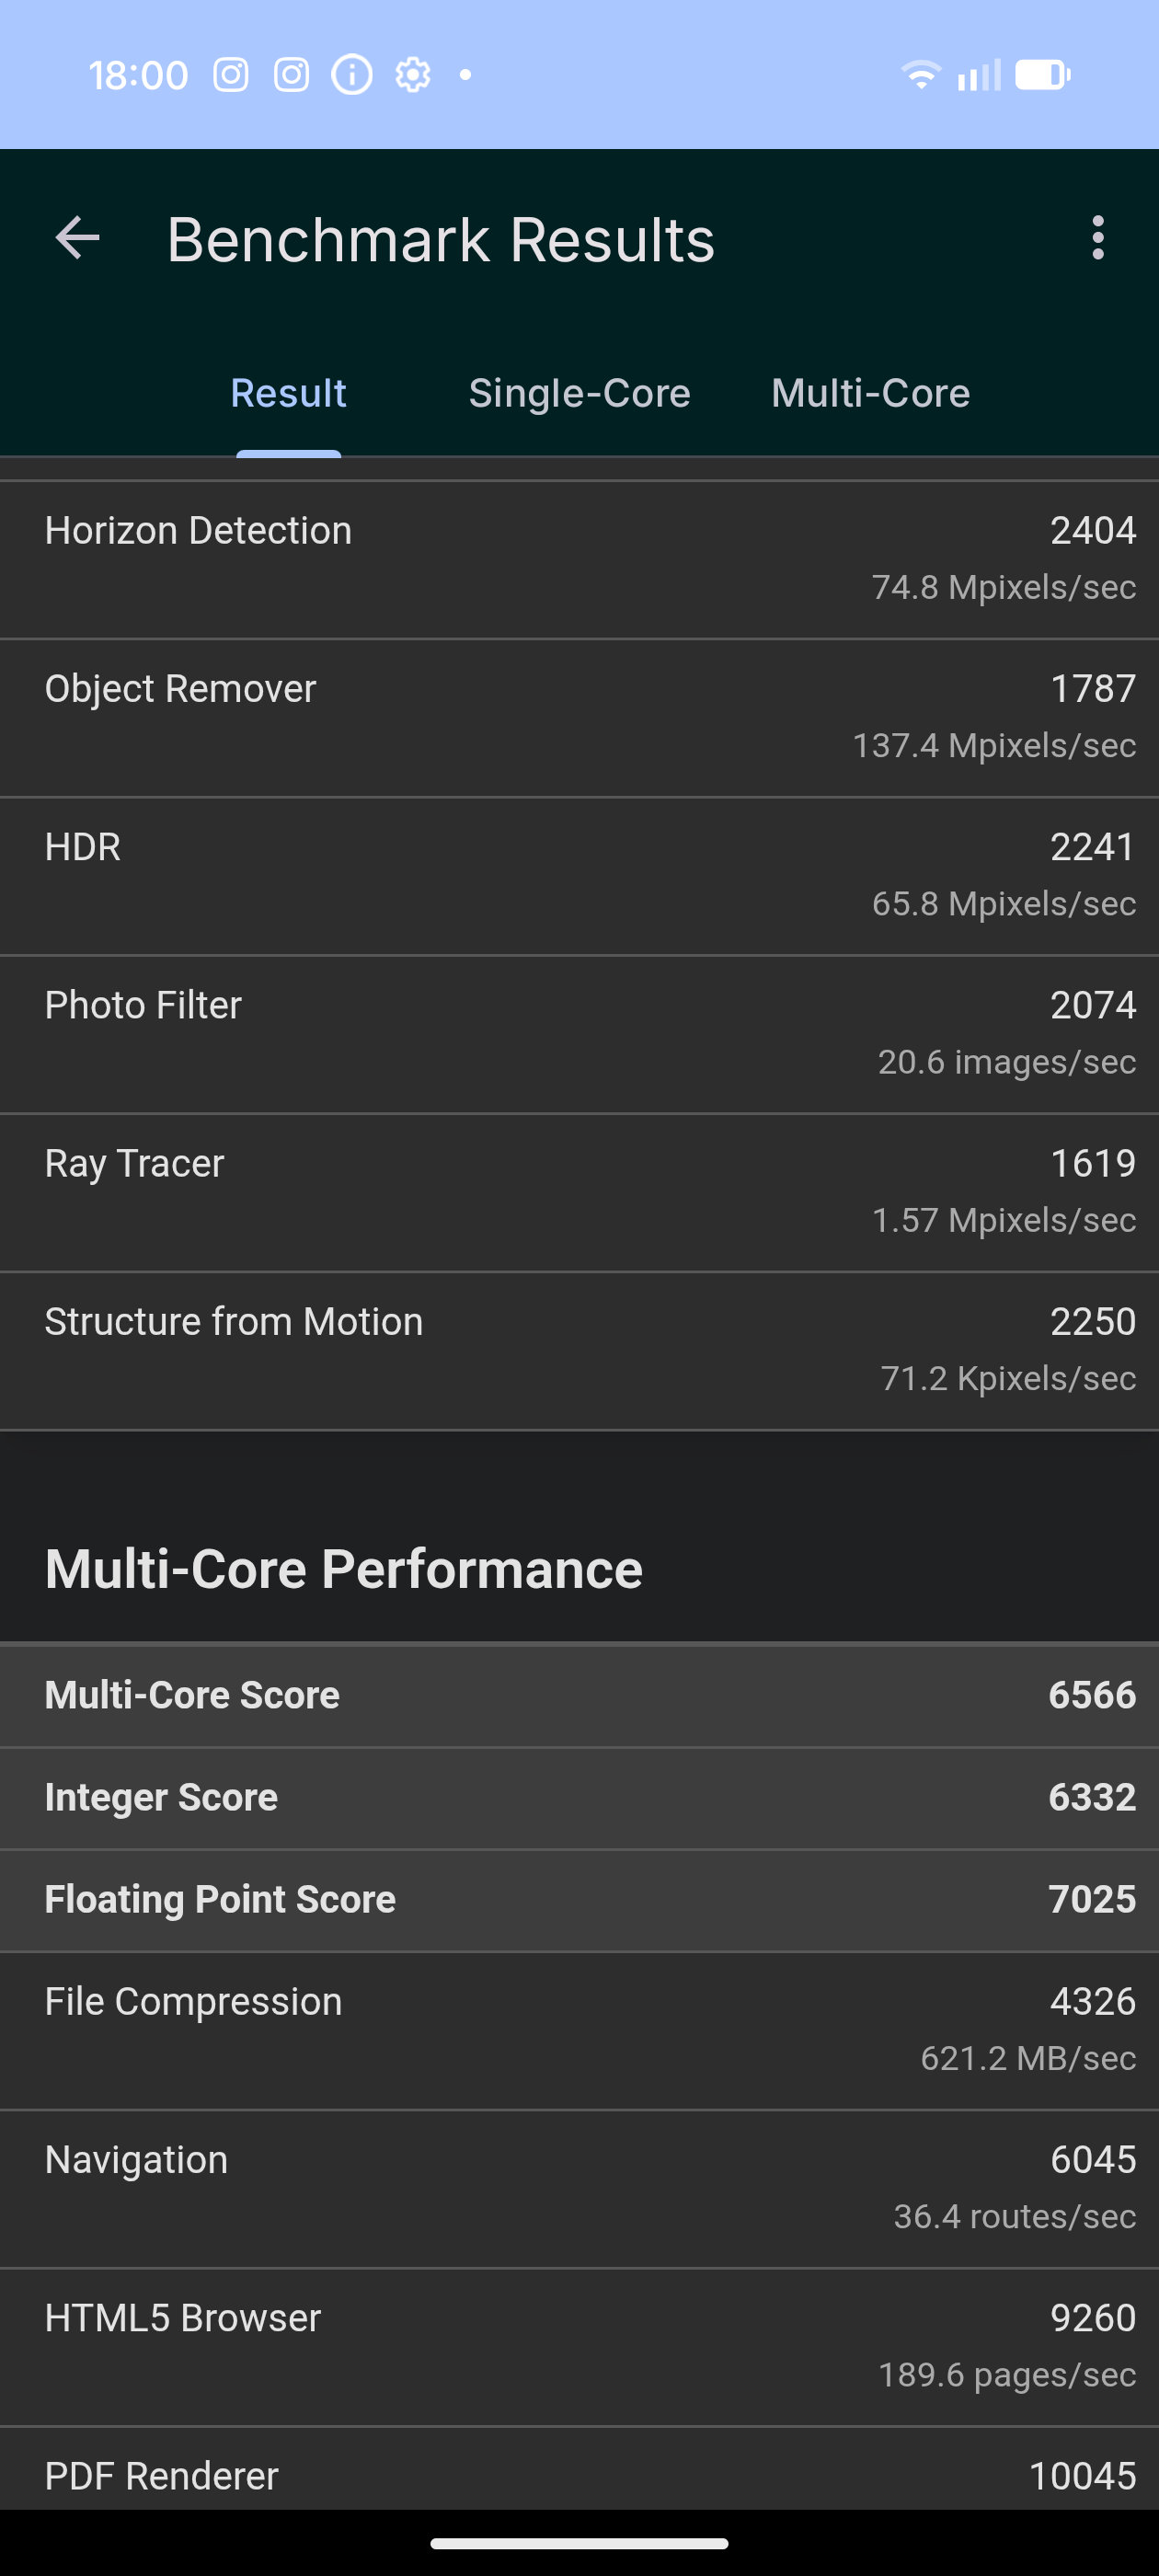Viewport: 1159px width, 2576px height.
Task: Open the three-dot overflow menu
Action: click(x=1098, y=239)
